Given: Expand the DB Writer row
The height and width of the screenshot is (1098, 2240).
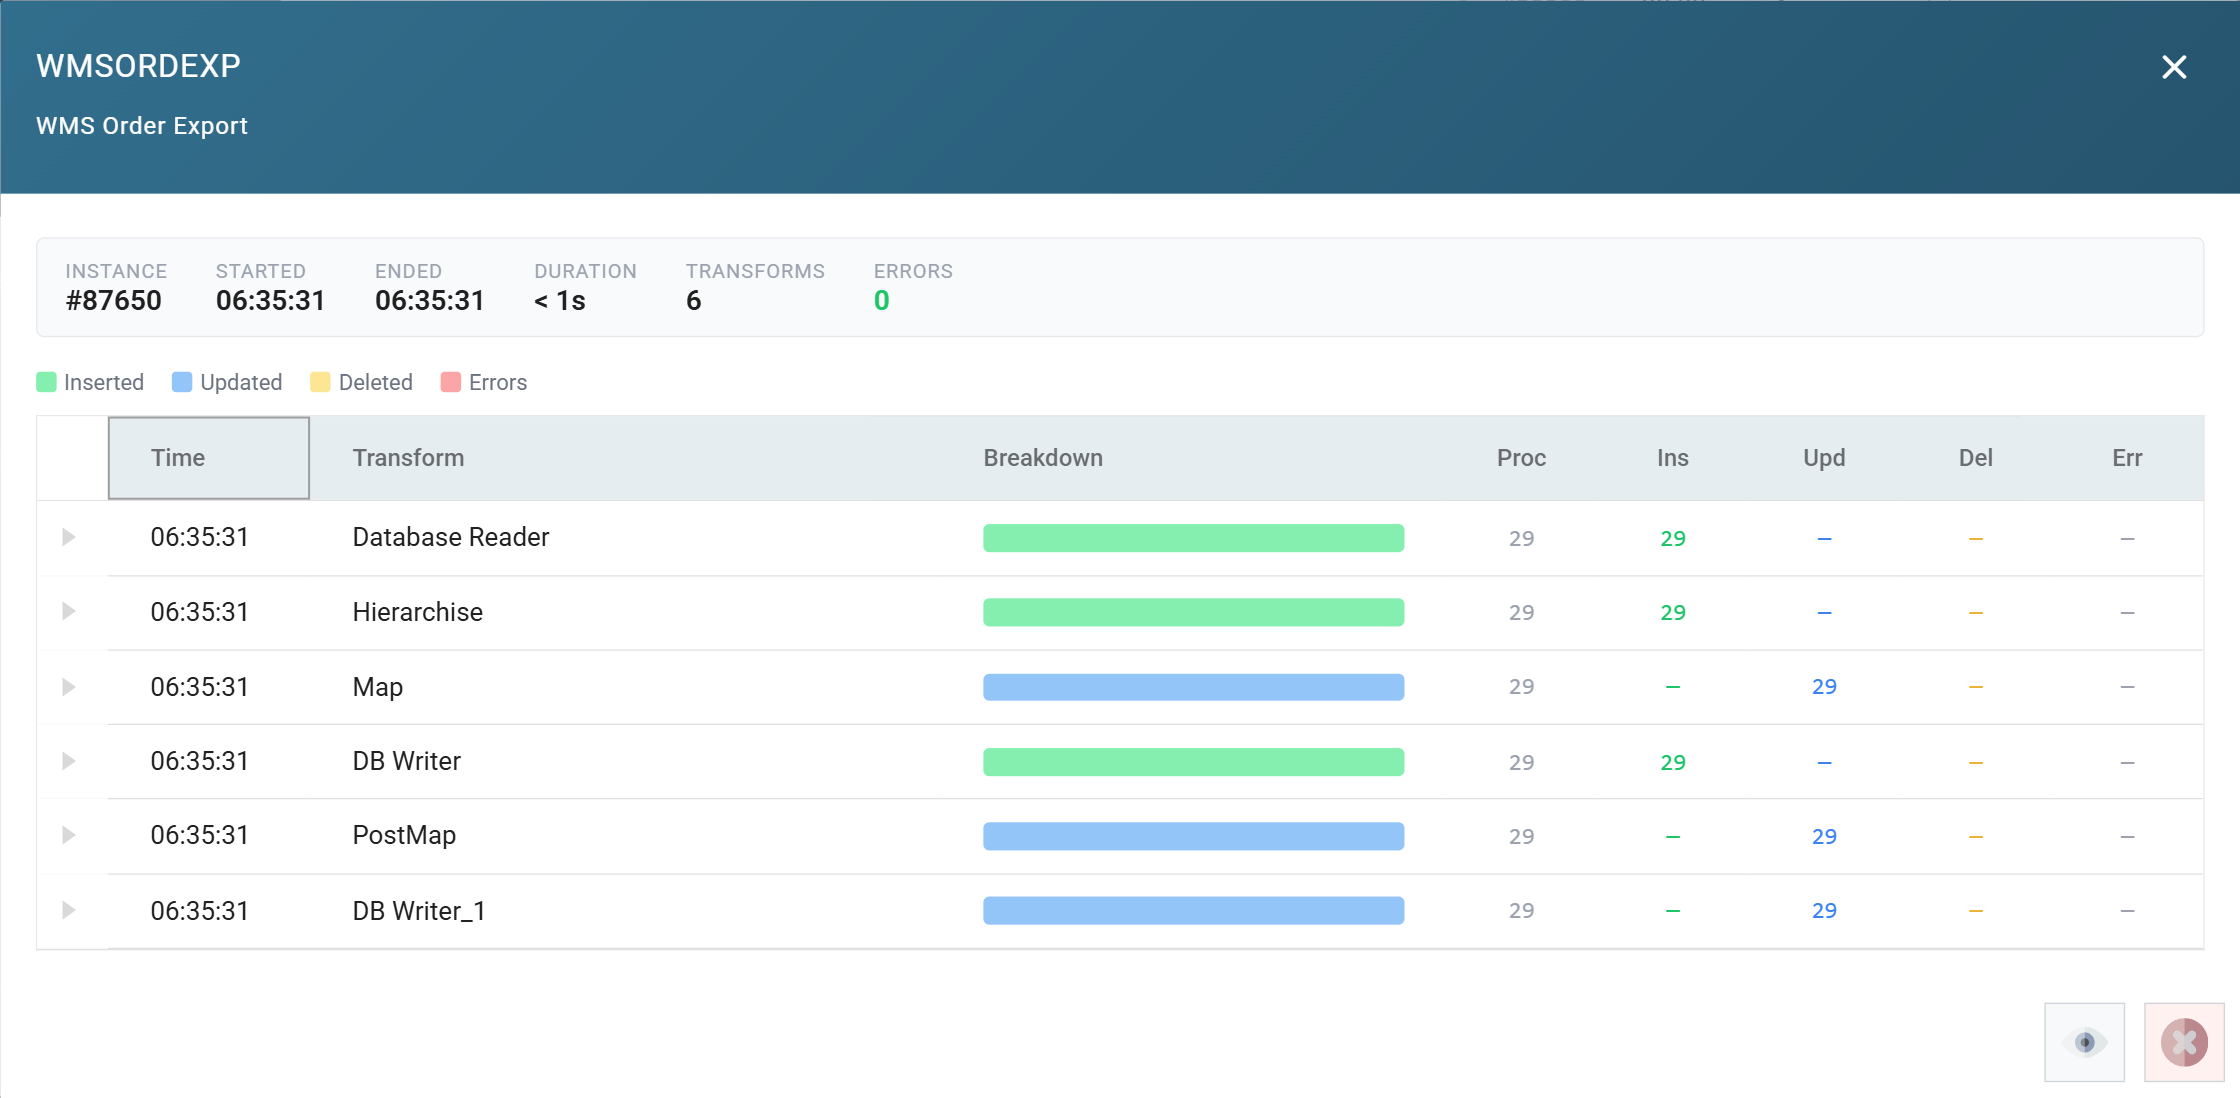Looking at the screenshot, I should tap(69, 761).
